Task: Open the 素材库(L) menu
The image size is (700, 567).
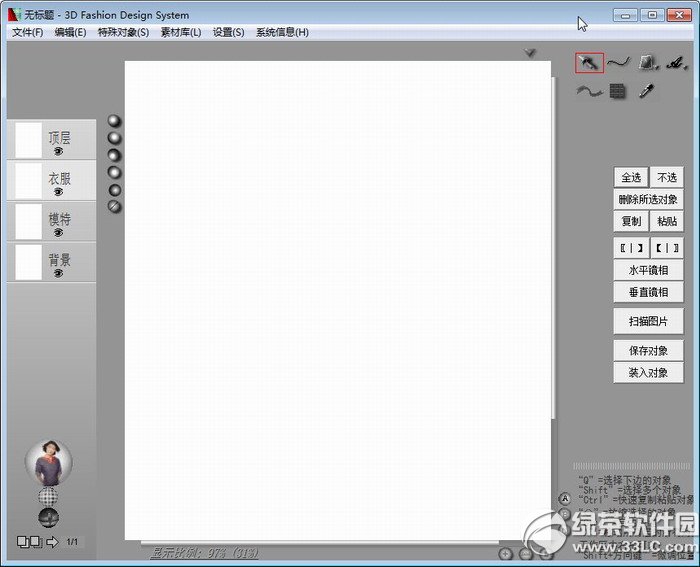Action: 181,33
